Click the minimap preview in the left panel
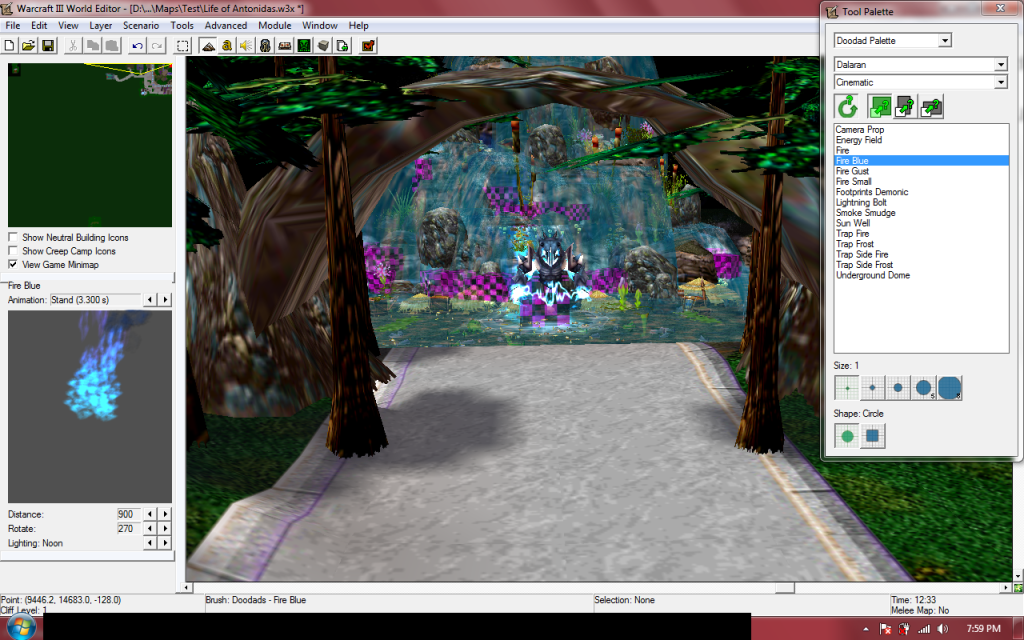The image size is (1024, 640). click(89, 145)
